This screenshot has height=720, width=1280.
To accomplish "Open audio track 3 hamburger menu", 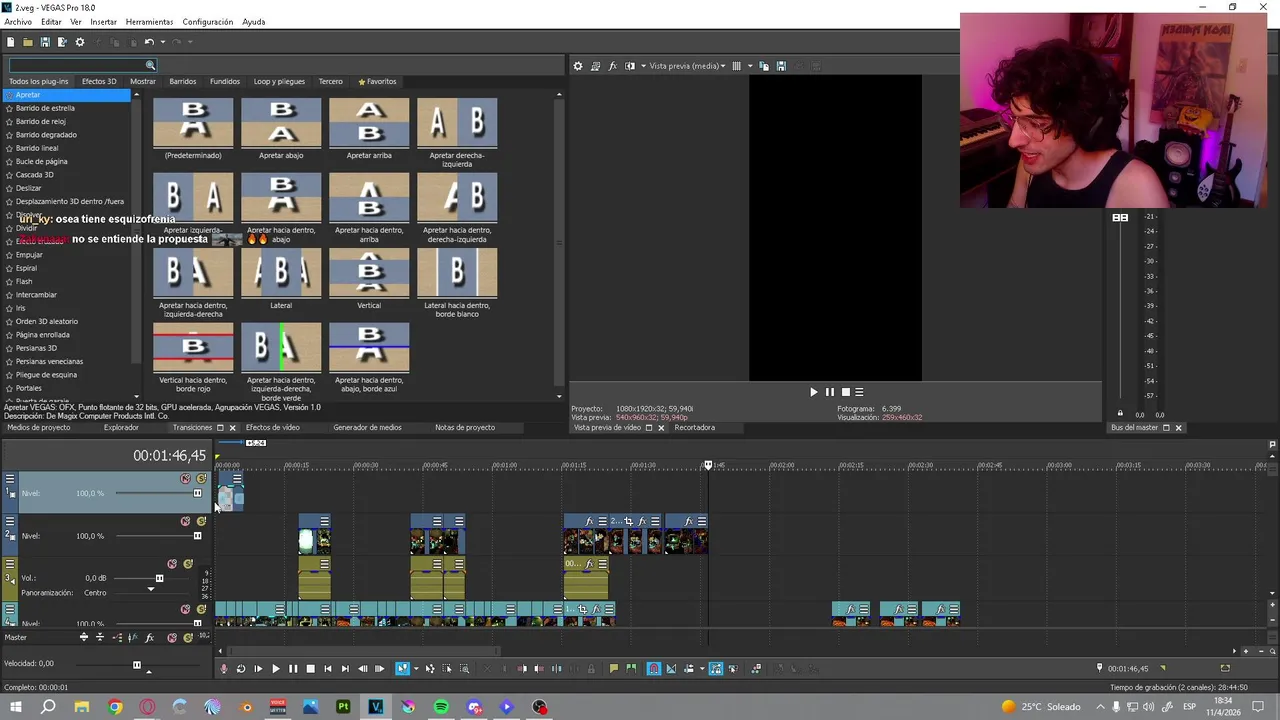I will pyautogui.click(x=10, y=564).
